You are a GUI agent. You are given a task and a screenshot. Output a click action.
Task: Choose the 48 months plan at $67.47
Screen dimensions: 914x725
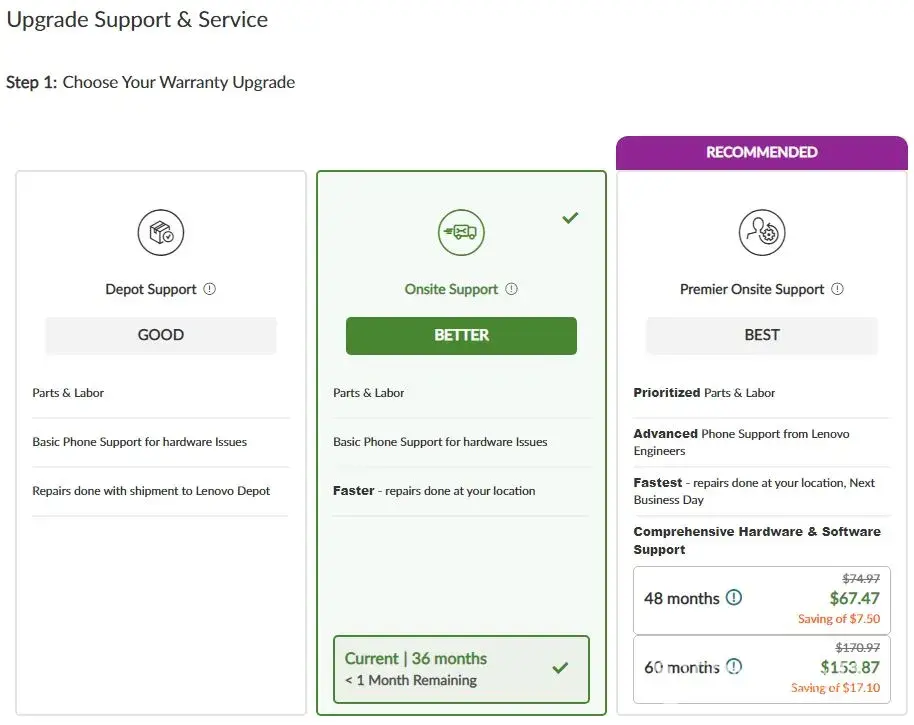click(x=762, y=599)
